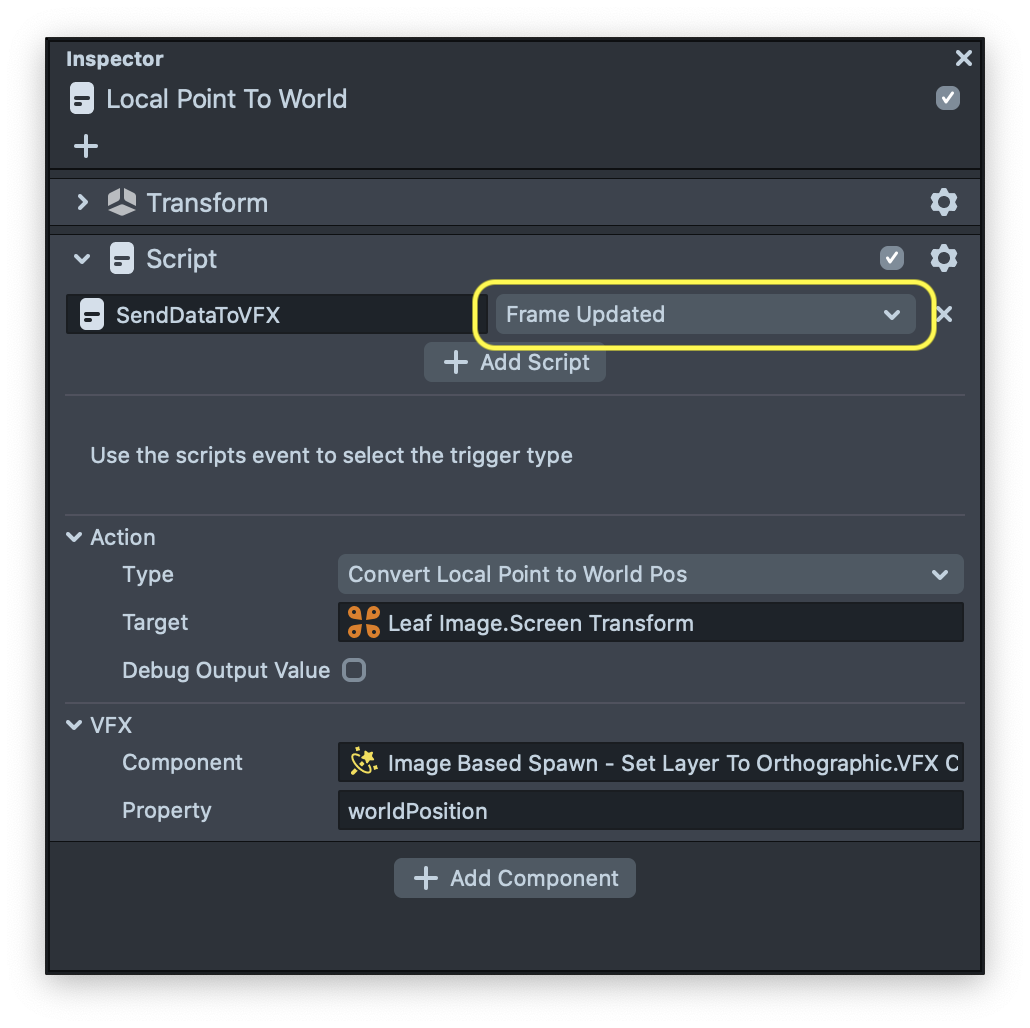Viewport: 1030px width, 1028px height.
Task: Click the Transform settings gear icon
Action: click(943, 202)
